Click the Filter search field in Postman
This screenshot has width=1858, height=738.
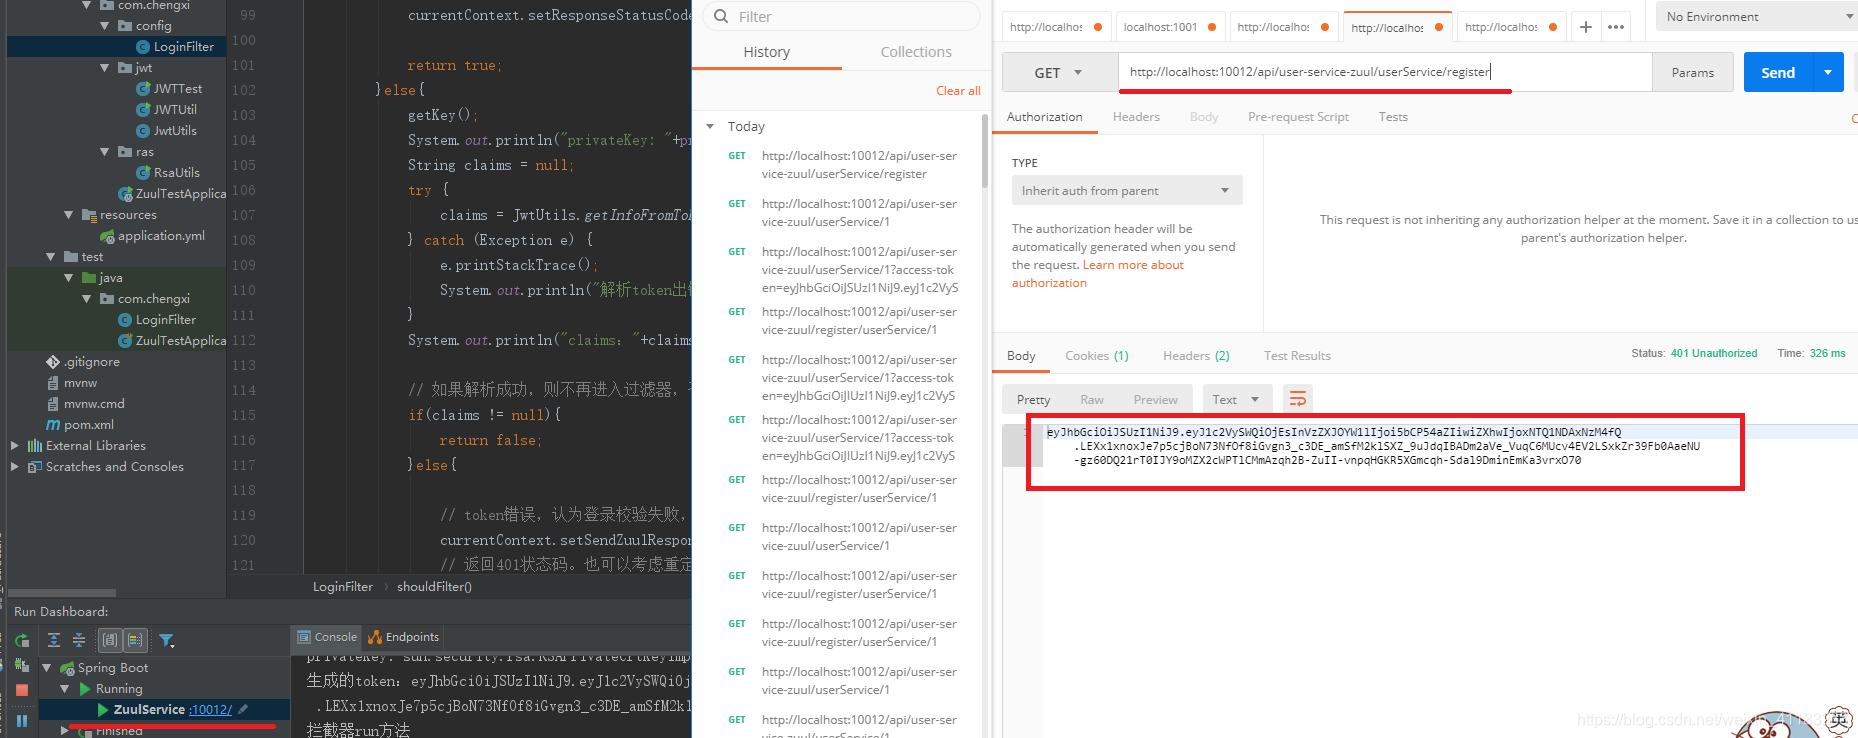[841, 16]
